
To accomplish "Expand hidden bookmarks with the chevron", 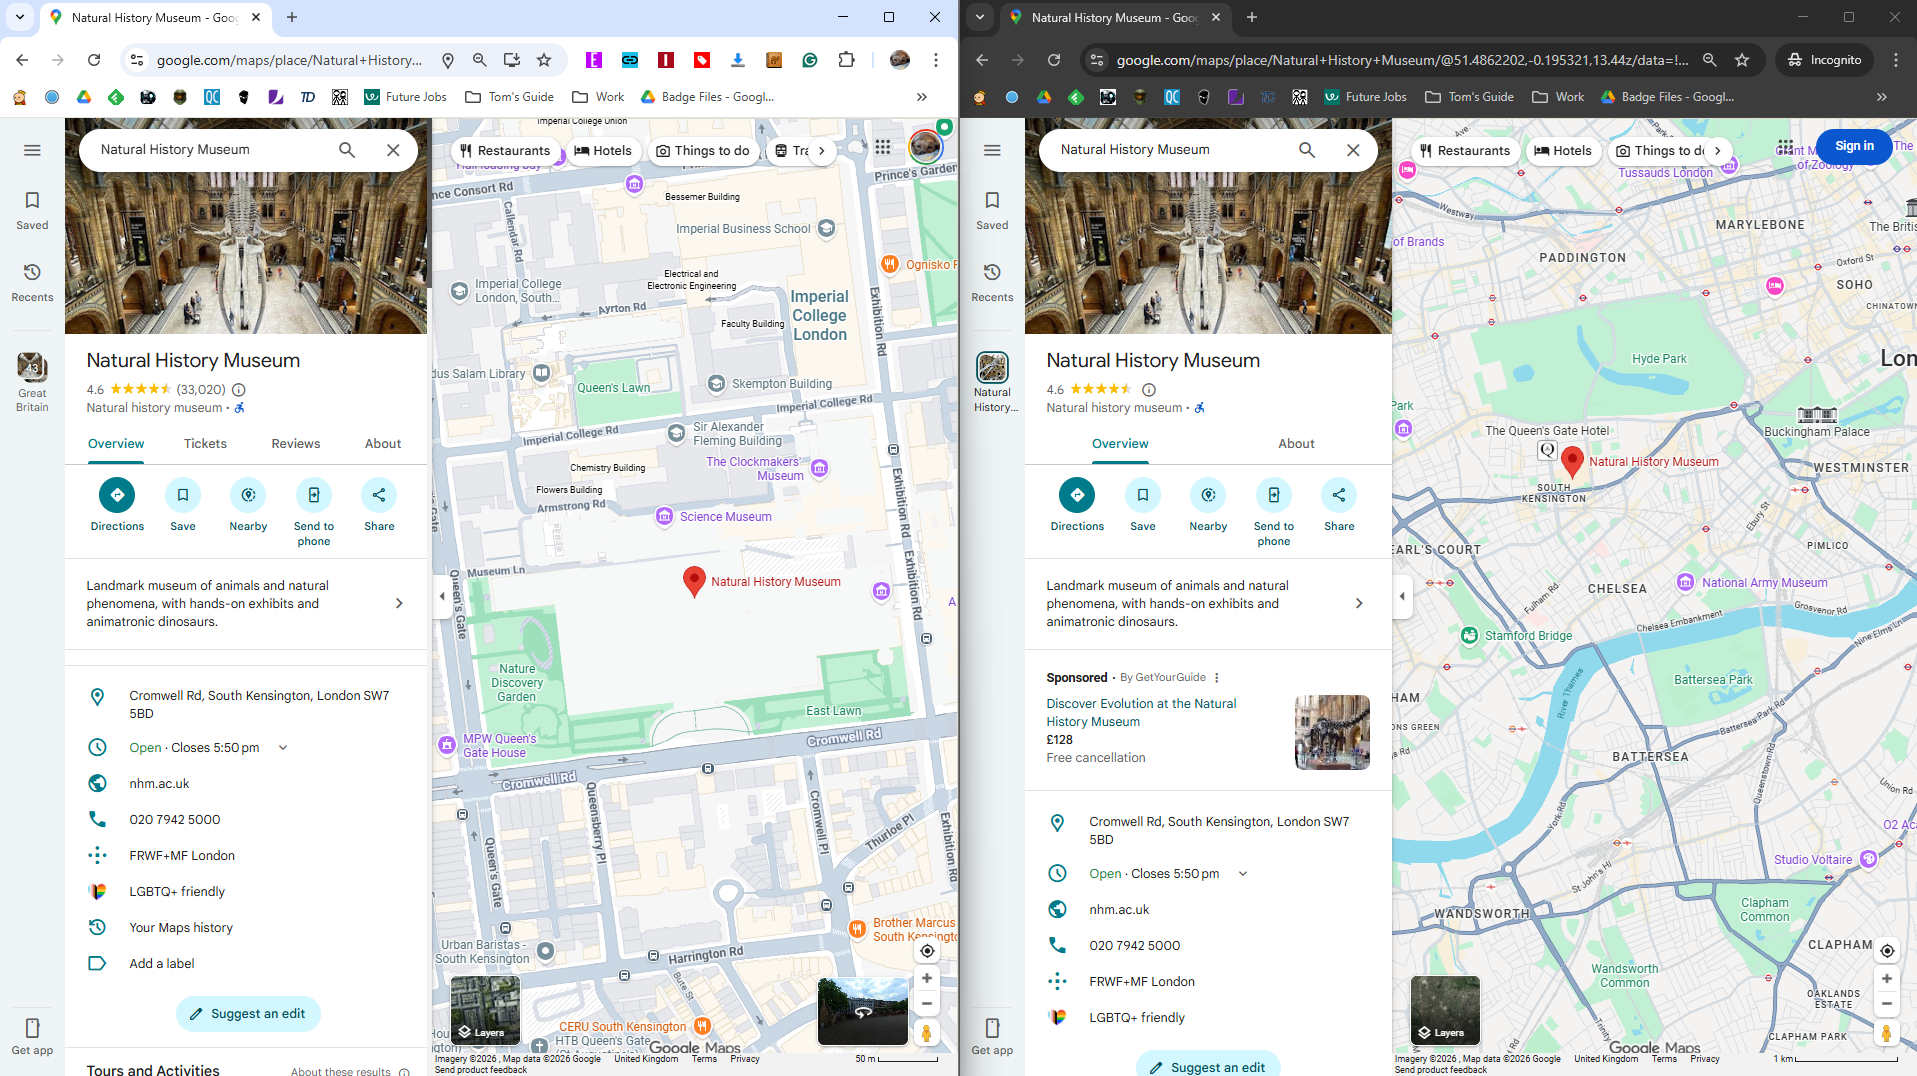I will pos(920,97).
